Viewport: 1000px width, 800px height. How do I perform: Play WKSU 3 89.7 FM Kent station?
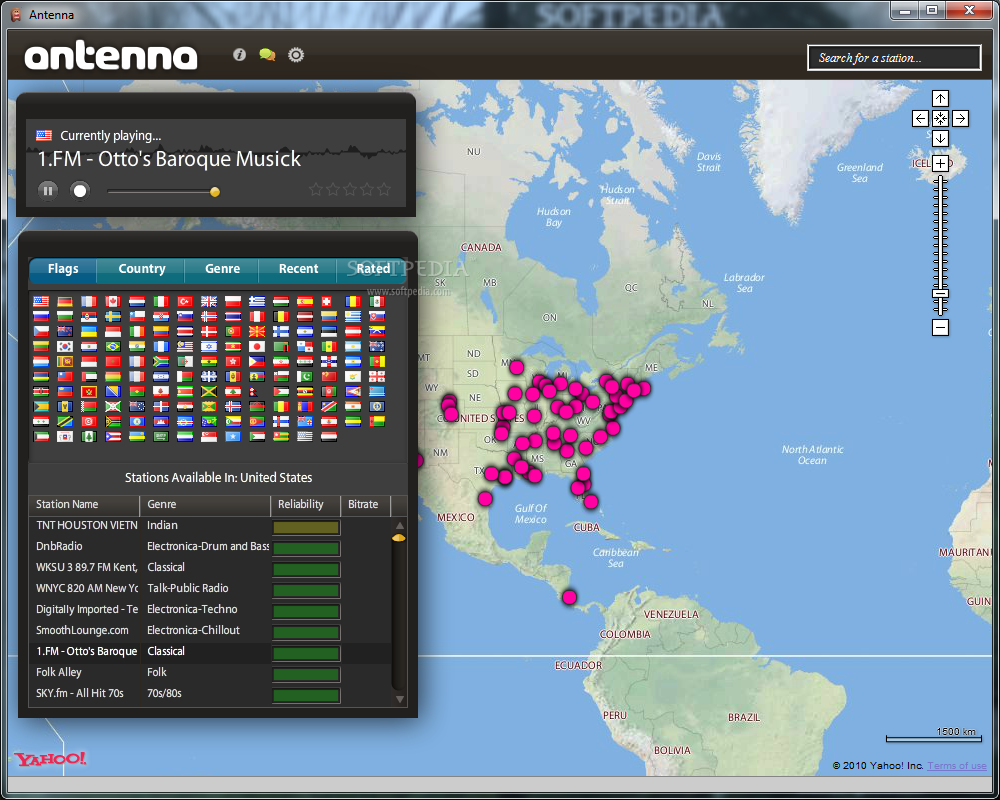pyautogui.click(x=210, y=568)
